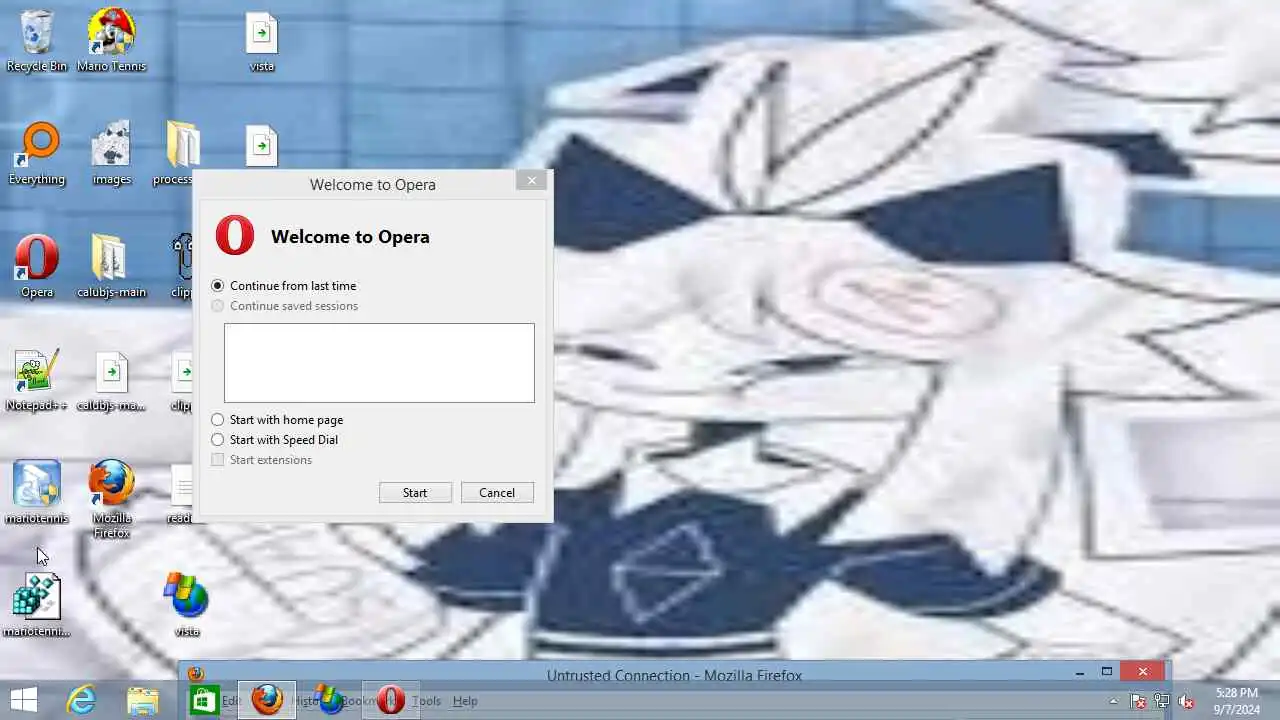Select the Opera desktop shortcut
The width and height of the screenshot is (1280, 720).
click(37, 267)
